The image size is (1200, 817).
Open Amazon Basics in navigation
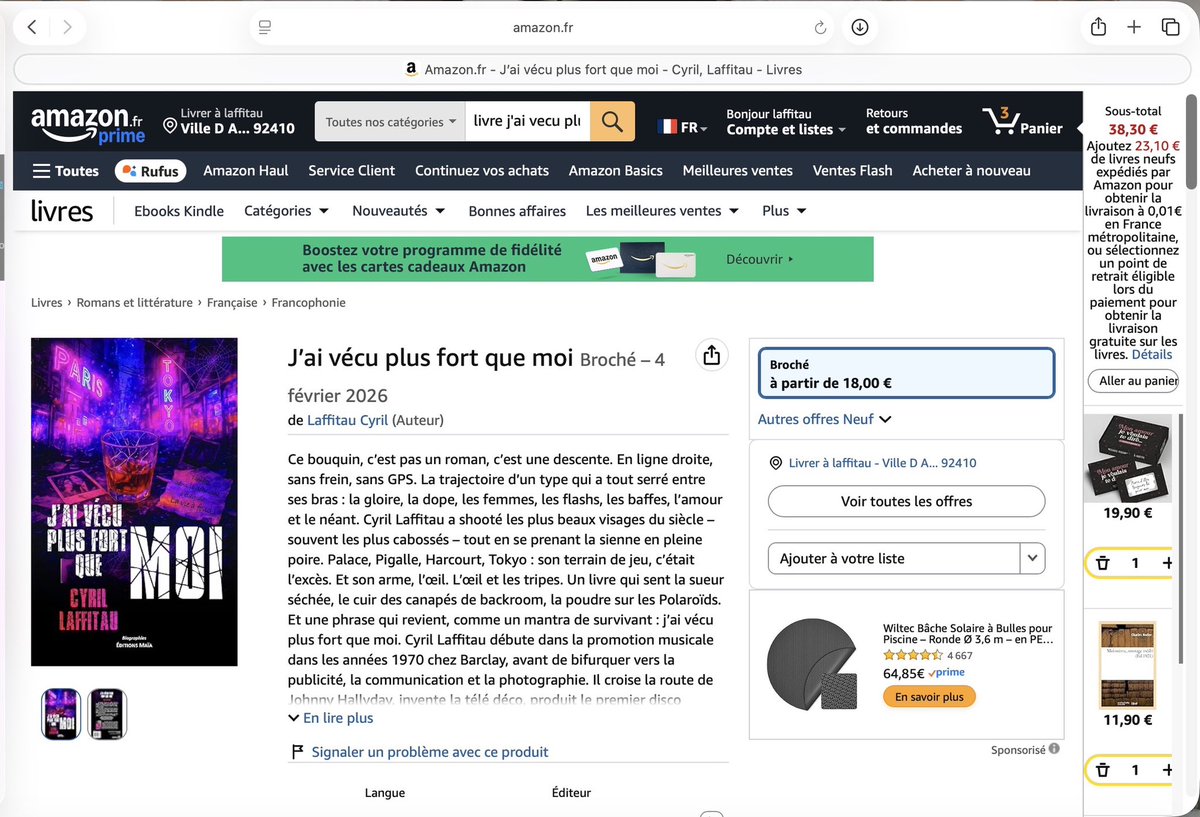click(616, 171)
